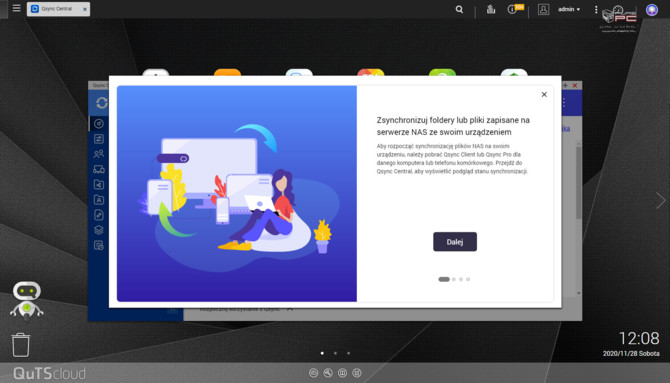This screenshot has height=383, width=670.
Task: Expand the admin account dropdown
Action: [569, 9]
